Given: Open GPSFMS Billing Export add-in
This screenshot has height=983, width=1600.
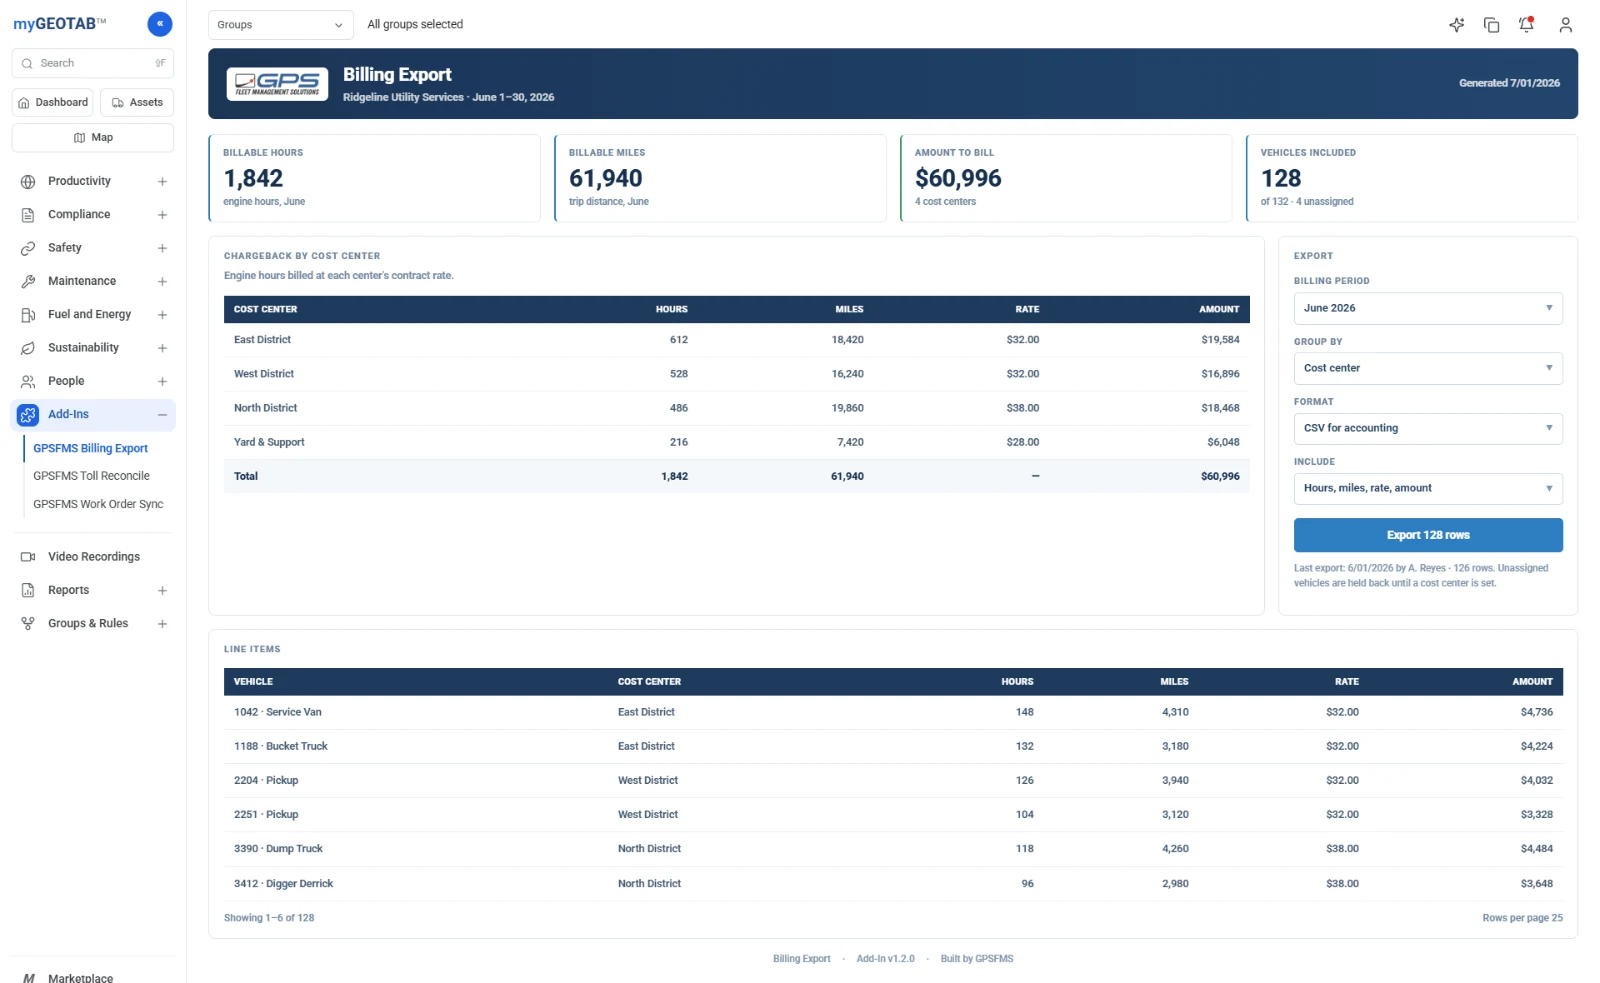Looking at the screenshot, I should click(x=90, y=448).
